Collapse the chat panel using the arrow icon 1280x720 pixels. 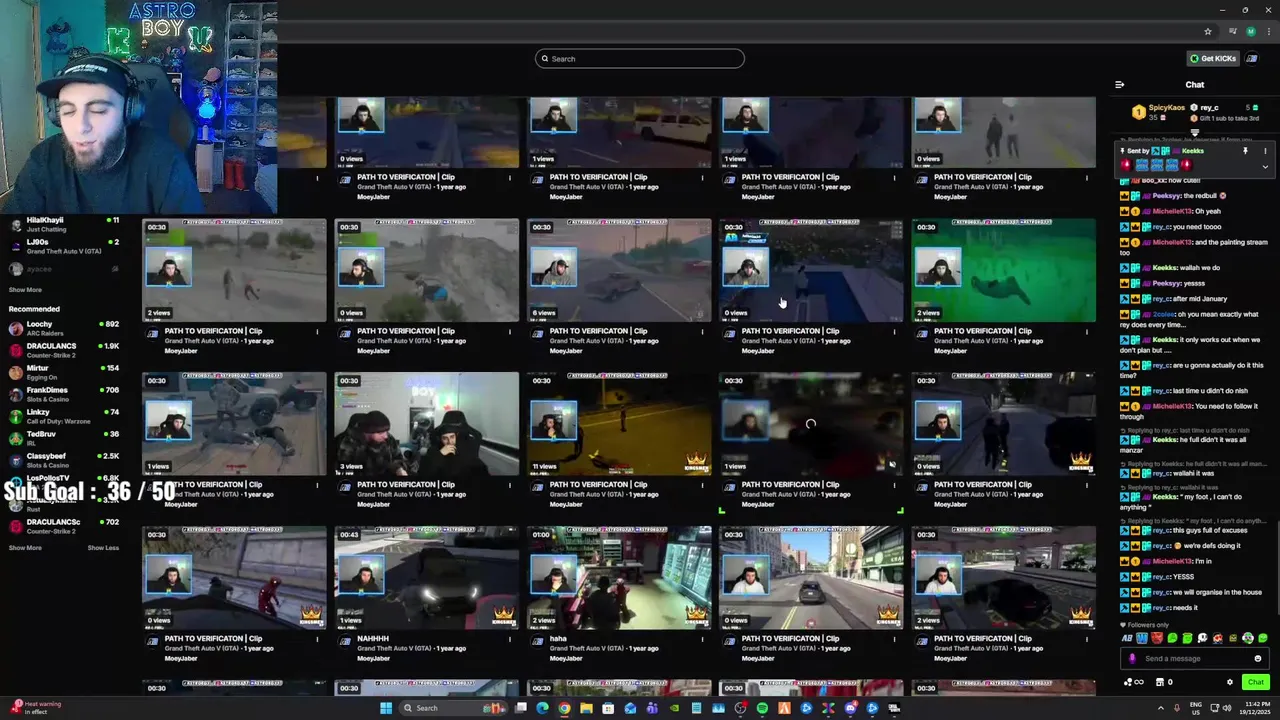1119,85
